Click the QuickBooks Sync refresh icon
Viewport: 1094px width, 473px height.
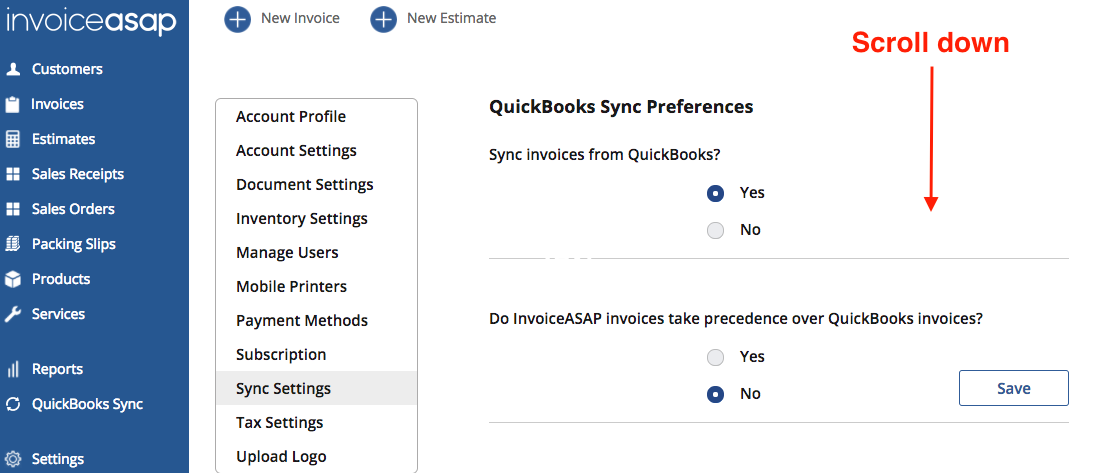(x=13, y=404)
